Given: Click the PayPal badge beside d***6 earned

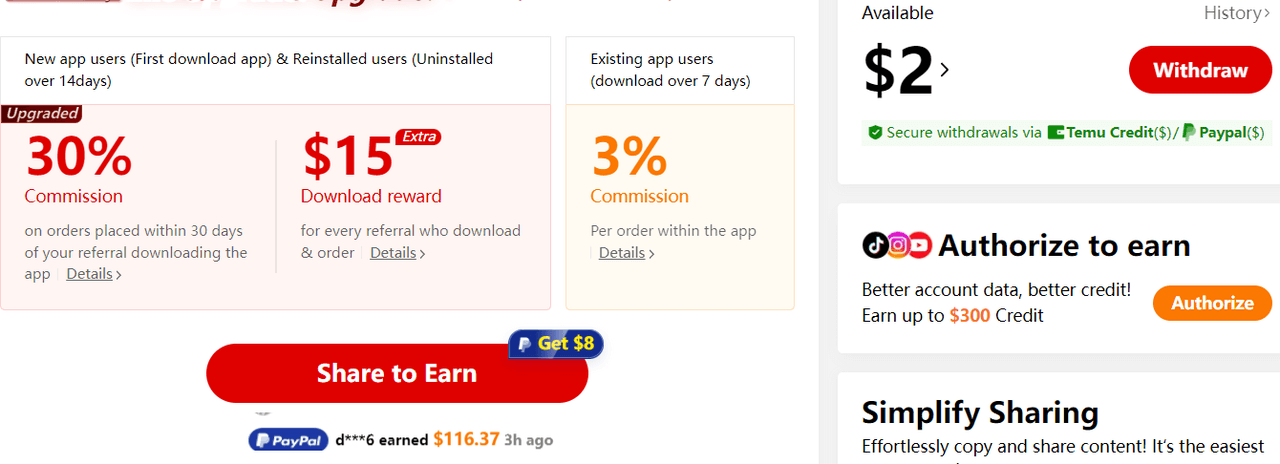Looking at the screenshot, I should [289, 440].
